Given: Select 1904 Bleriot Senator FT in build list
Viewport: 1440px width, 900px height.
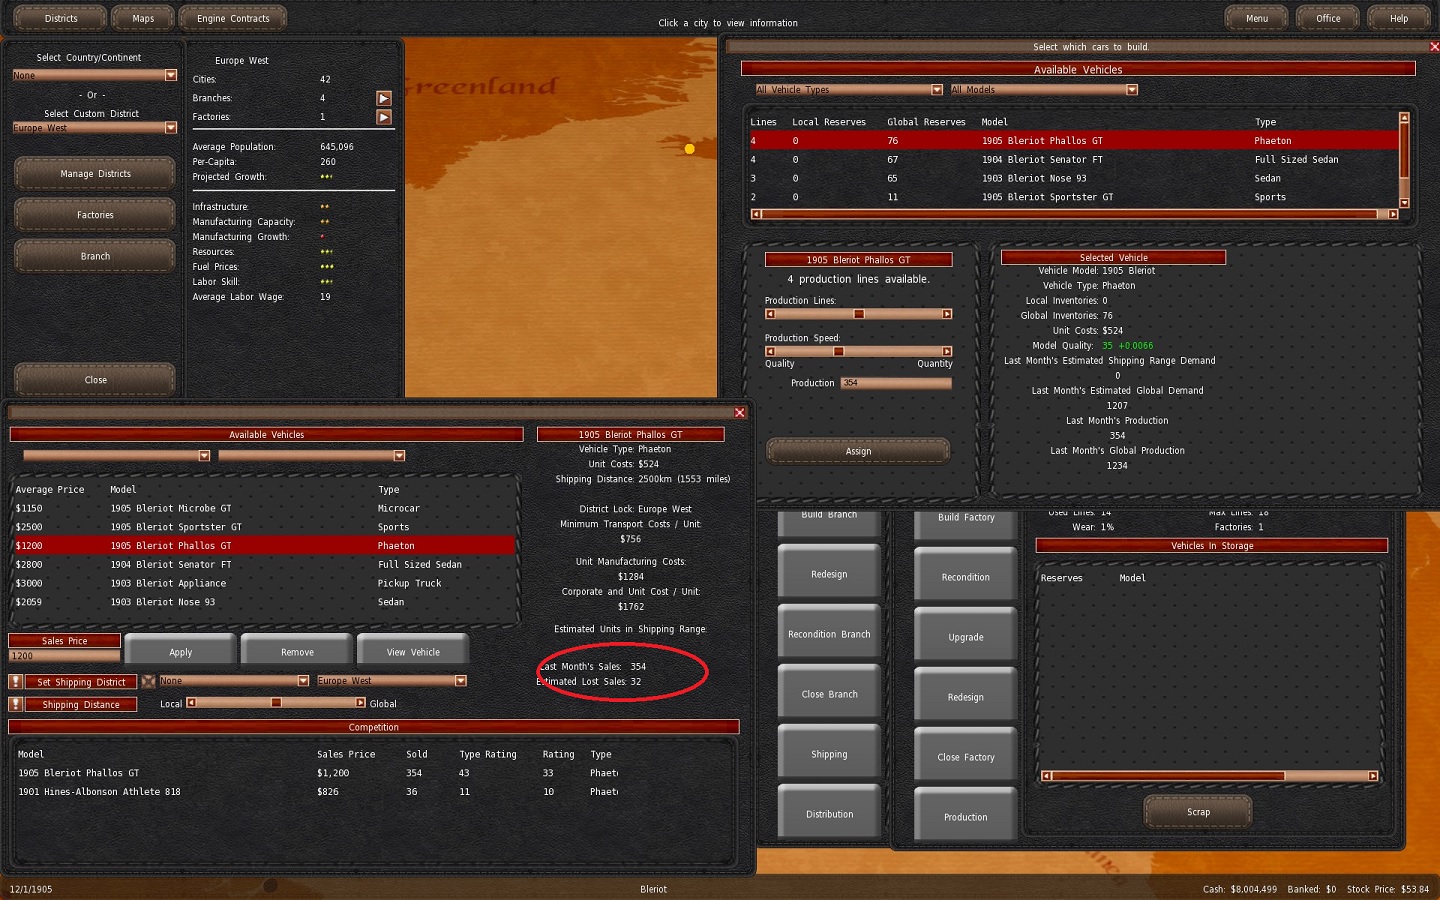Looking at the screenshot, I should click(x=1041, y=160).
